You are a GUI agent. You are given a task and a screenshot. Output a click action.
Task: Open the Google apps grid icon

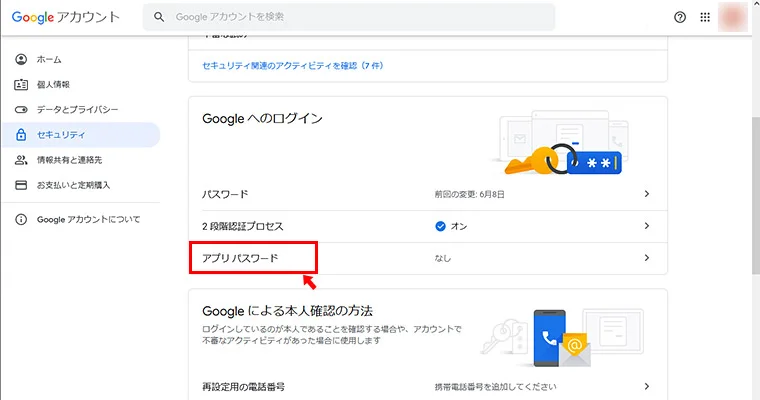pos(705,17)
